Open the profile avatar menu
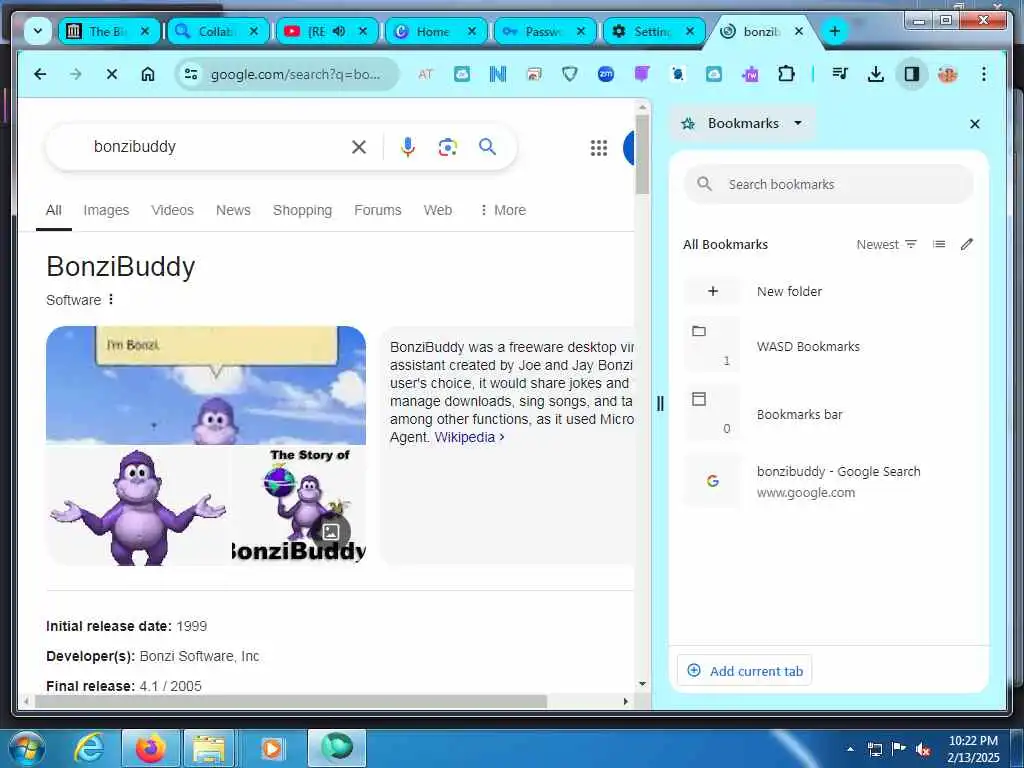The height and width of the screenshot is (768, 1024). (x=948, y=74)
